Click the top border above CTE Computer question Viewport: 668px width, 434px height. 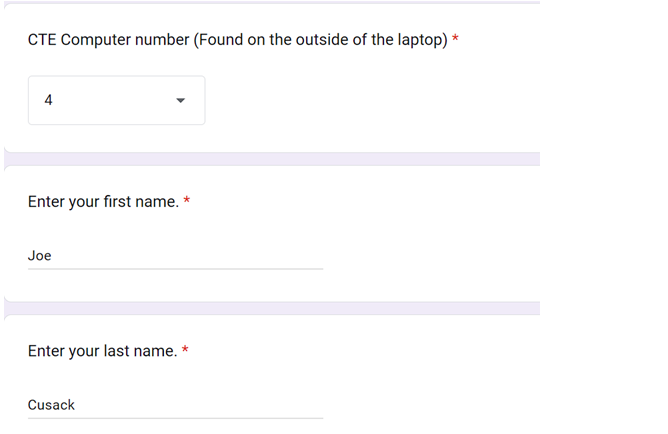pos(272,3)
